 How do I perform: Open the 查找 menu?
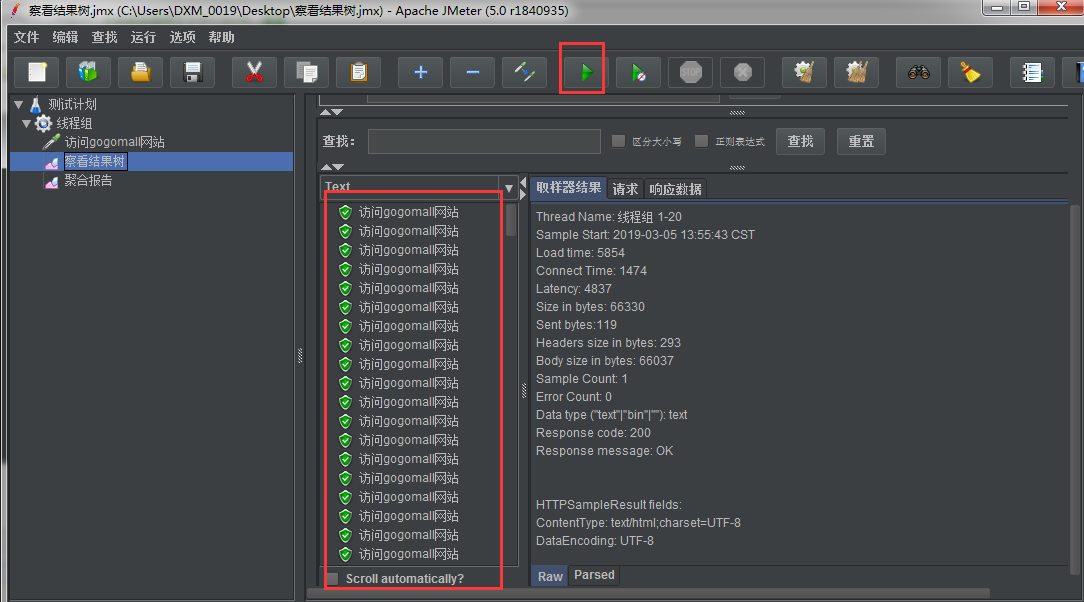pyautogui.click(x=104, y=37)
